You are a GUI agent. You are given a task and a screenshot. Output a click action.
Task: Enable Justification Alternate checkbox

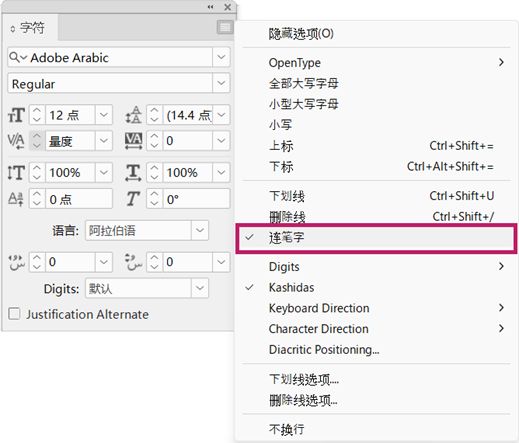coord(14,314)
